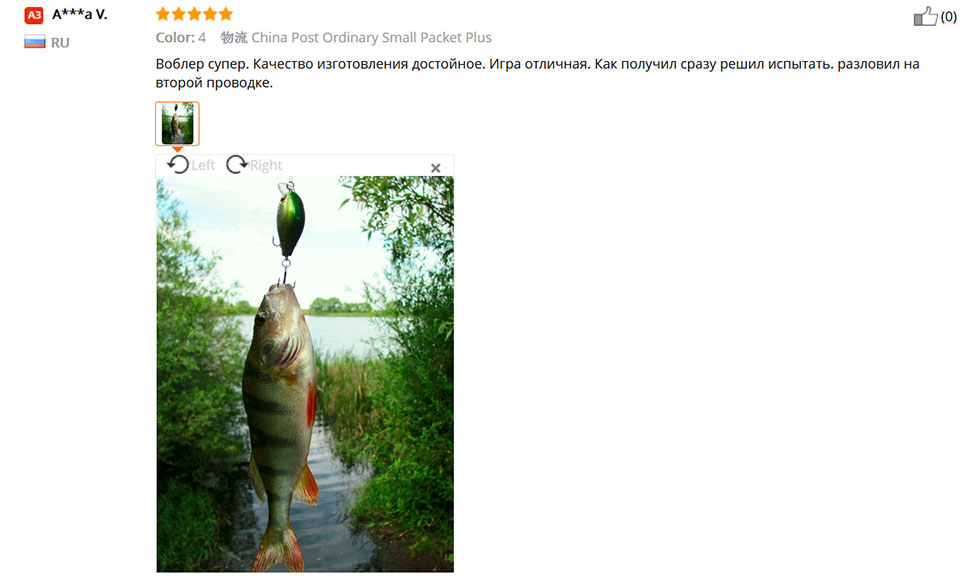Click the 'Color: 4' variant text
Viewport: 960px width, 579px height.
(181, 37)
